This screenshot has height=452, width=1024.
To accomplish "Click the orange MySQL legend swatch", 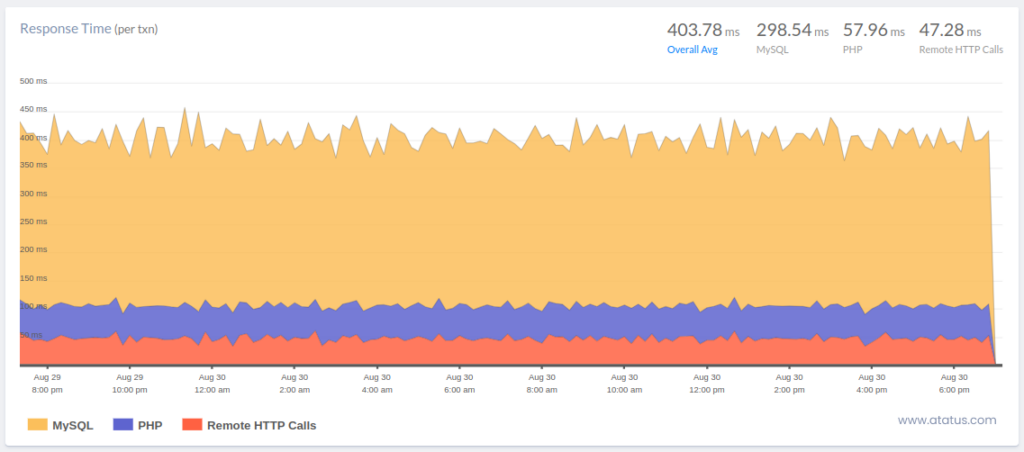I will coord(36,425).
